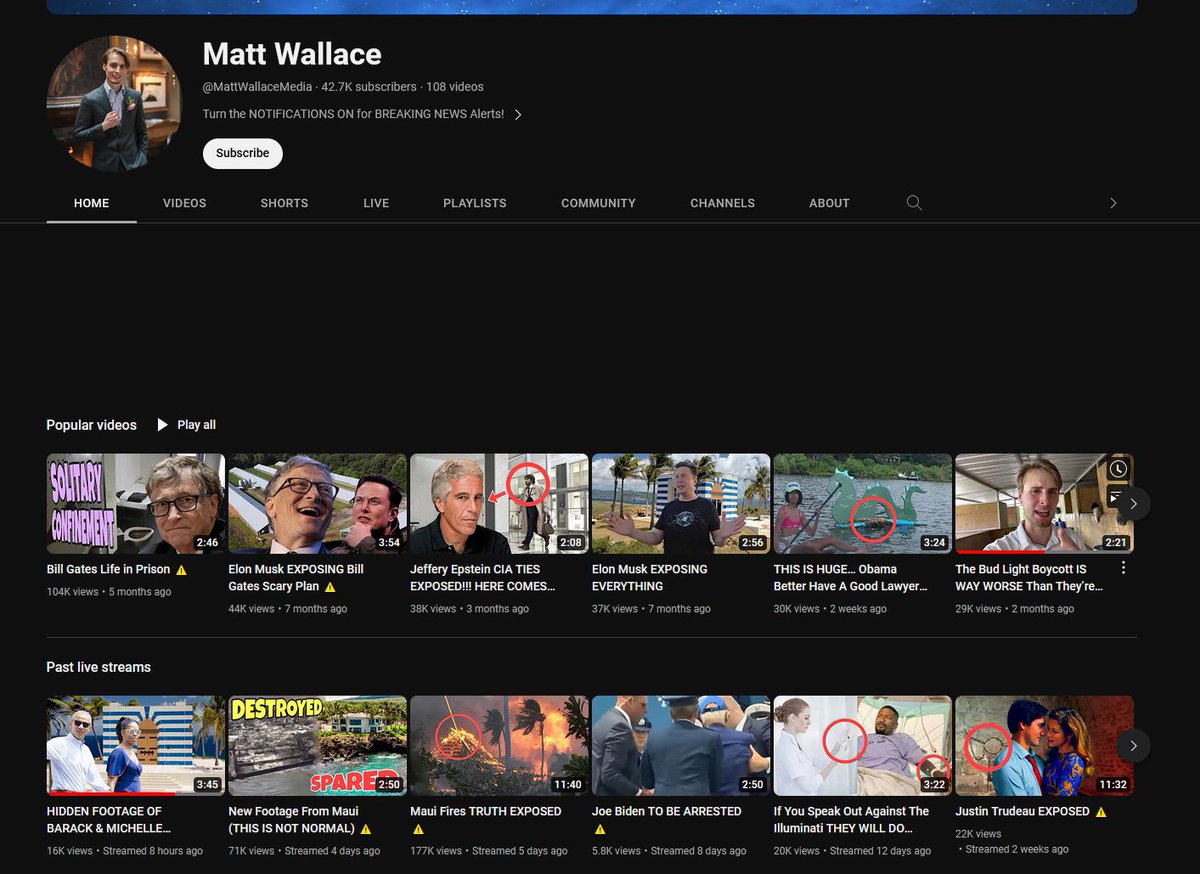Open the CHANNELS tab
The image size is (1200, 874).
(x=722, y=203)
